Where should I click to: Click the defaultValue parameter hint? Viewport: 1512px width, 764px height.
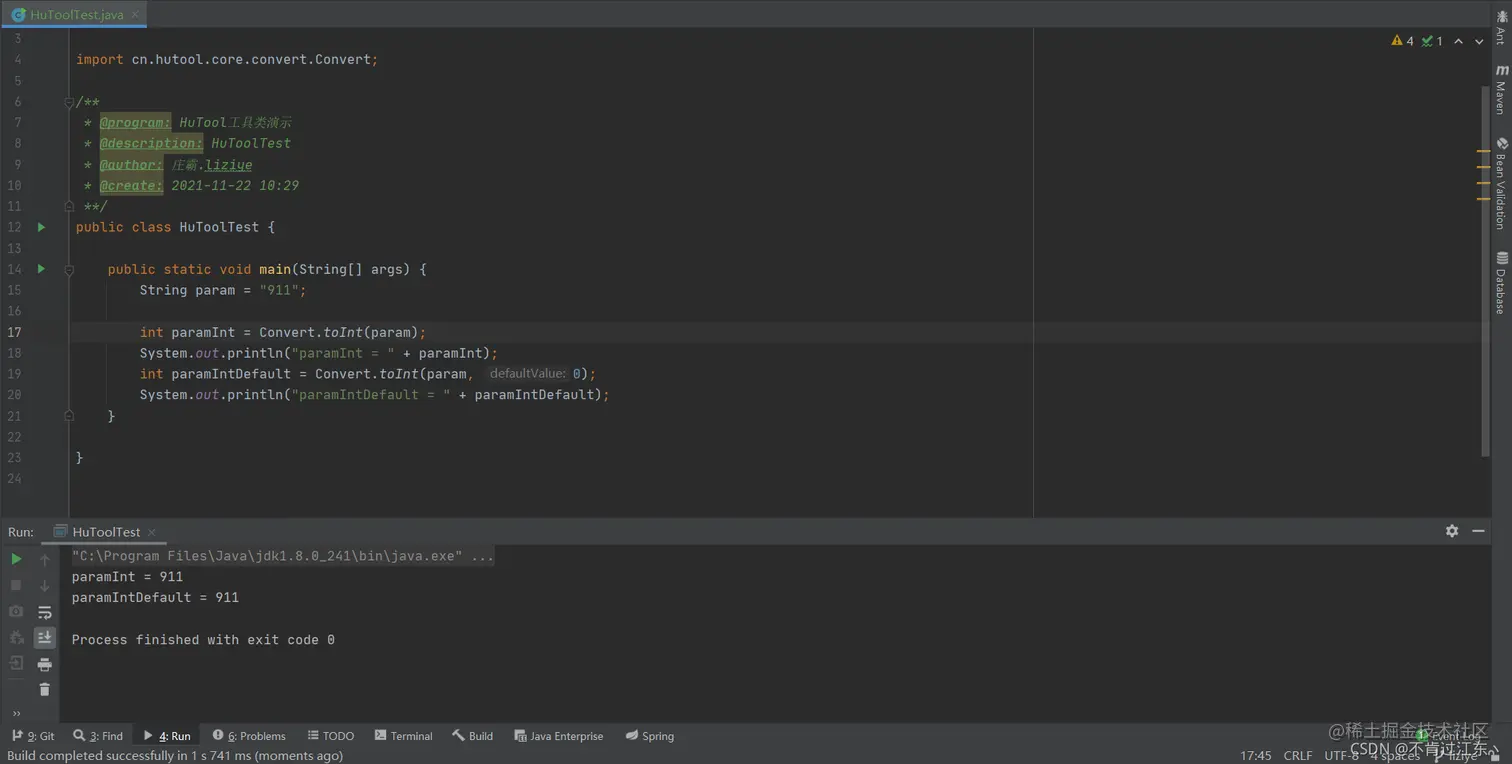pos(528,374)
